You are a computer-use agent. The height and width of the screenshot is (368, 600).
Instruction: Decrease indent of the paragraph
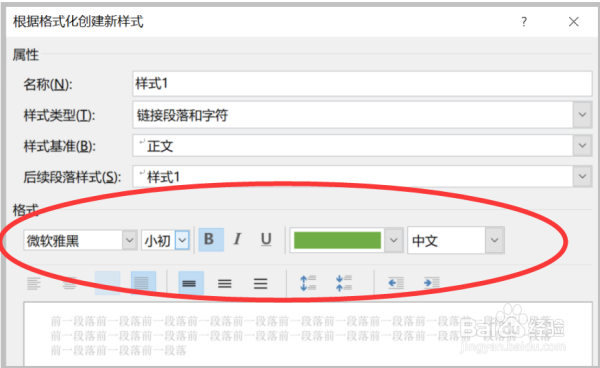pyautogui.click(x=396, y=283)
